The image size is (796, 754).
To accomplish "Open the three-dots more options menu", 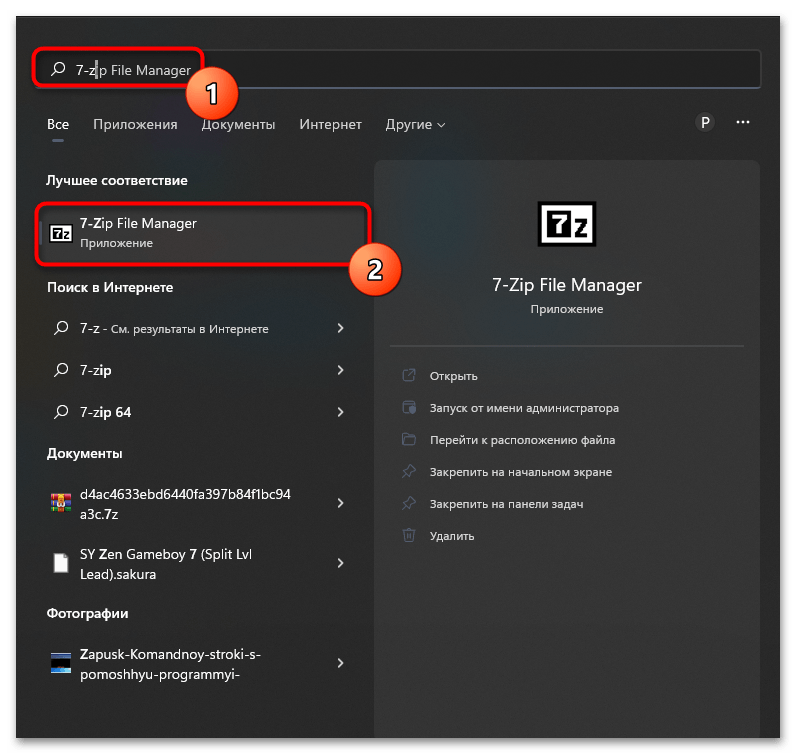I will 743,122.
